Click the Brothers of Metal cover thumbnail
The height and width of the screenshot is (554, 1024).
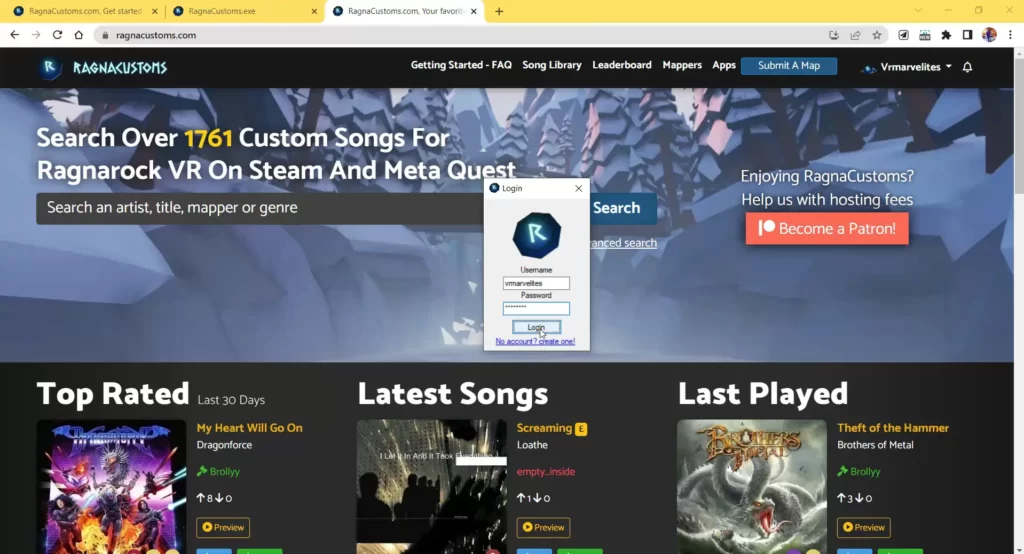(752, 487)
